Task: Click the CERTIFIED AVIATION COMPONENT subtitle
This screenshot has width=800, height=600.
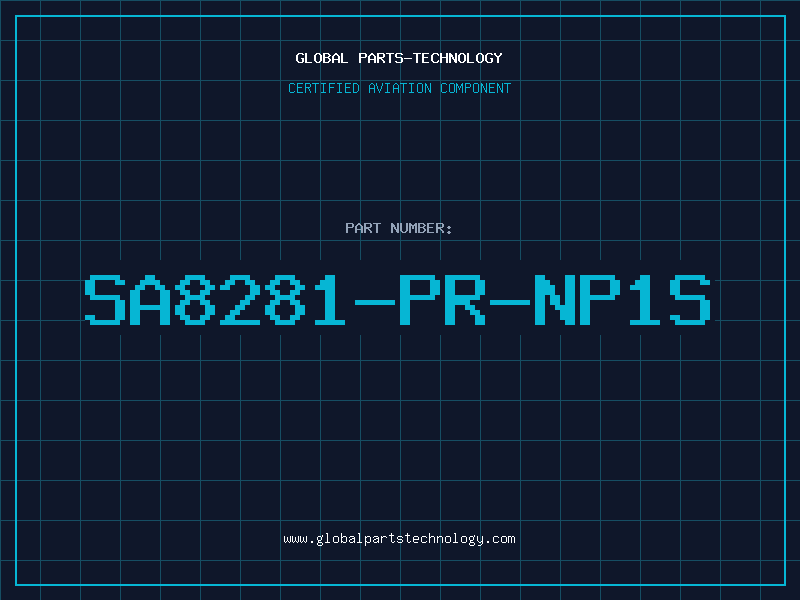Action: (399, 88)
